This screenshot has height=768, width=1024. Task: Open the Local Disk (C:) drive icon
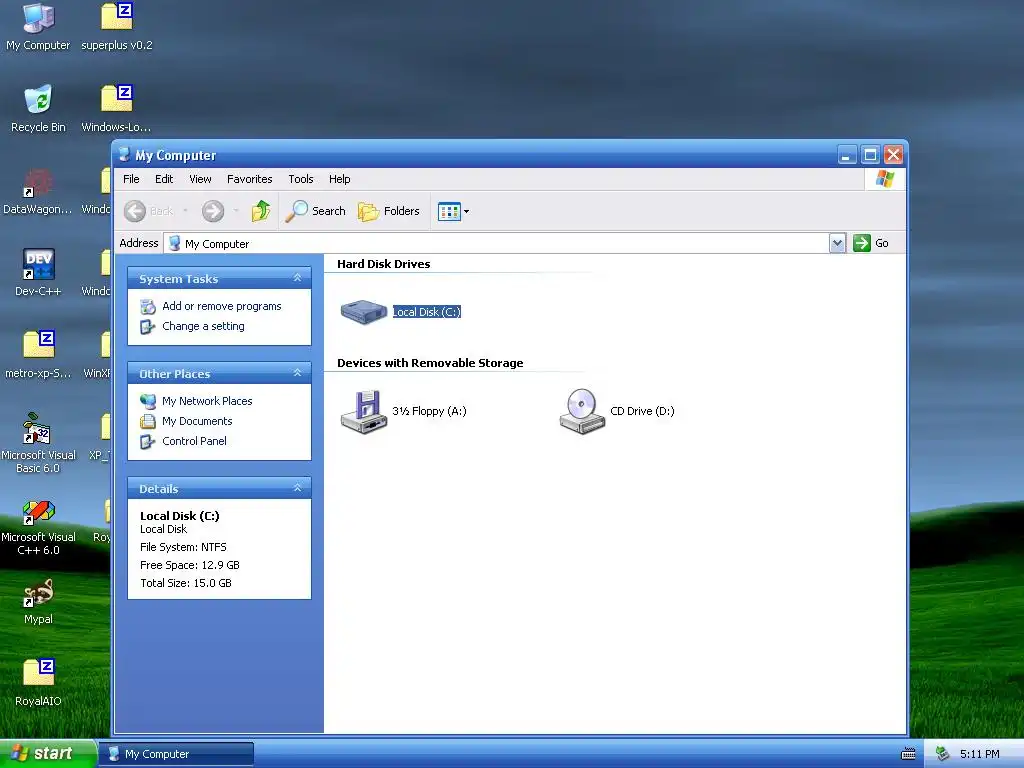[x=364, y=312]
